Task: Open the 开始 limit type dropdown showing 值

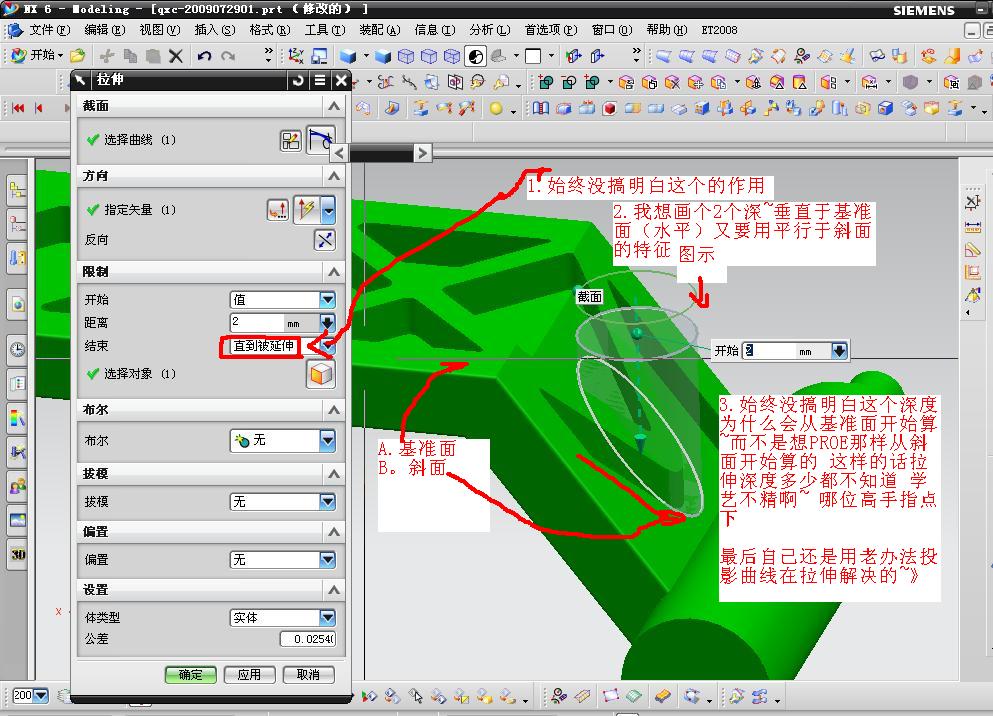Action: 327,299
